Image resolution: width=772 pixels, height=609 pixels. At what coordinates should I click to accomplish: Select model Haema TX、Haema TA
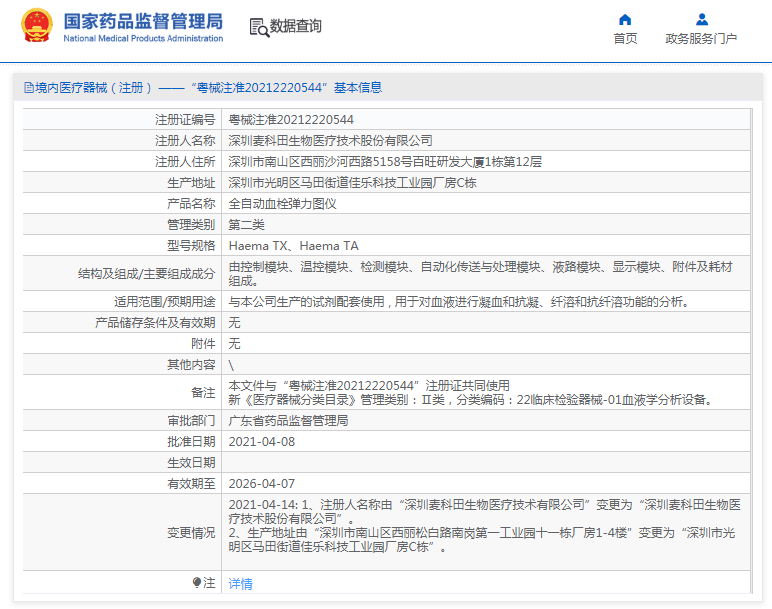(293, 246)
